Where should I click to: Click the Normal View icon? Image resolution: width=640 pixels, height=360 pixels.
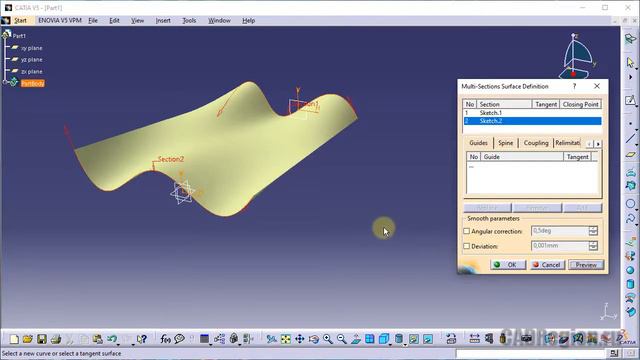(x=356, y=339)
